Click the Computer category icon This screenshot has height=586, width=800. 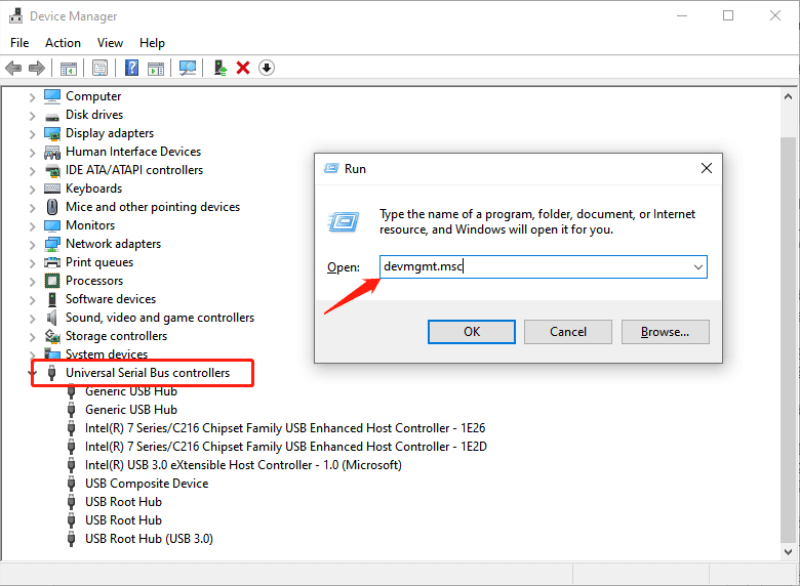tap(52, 96)
